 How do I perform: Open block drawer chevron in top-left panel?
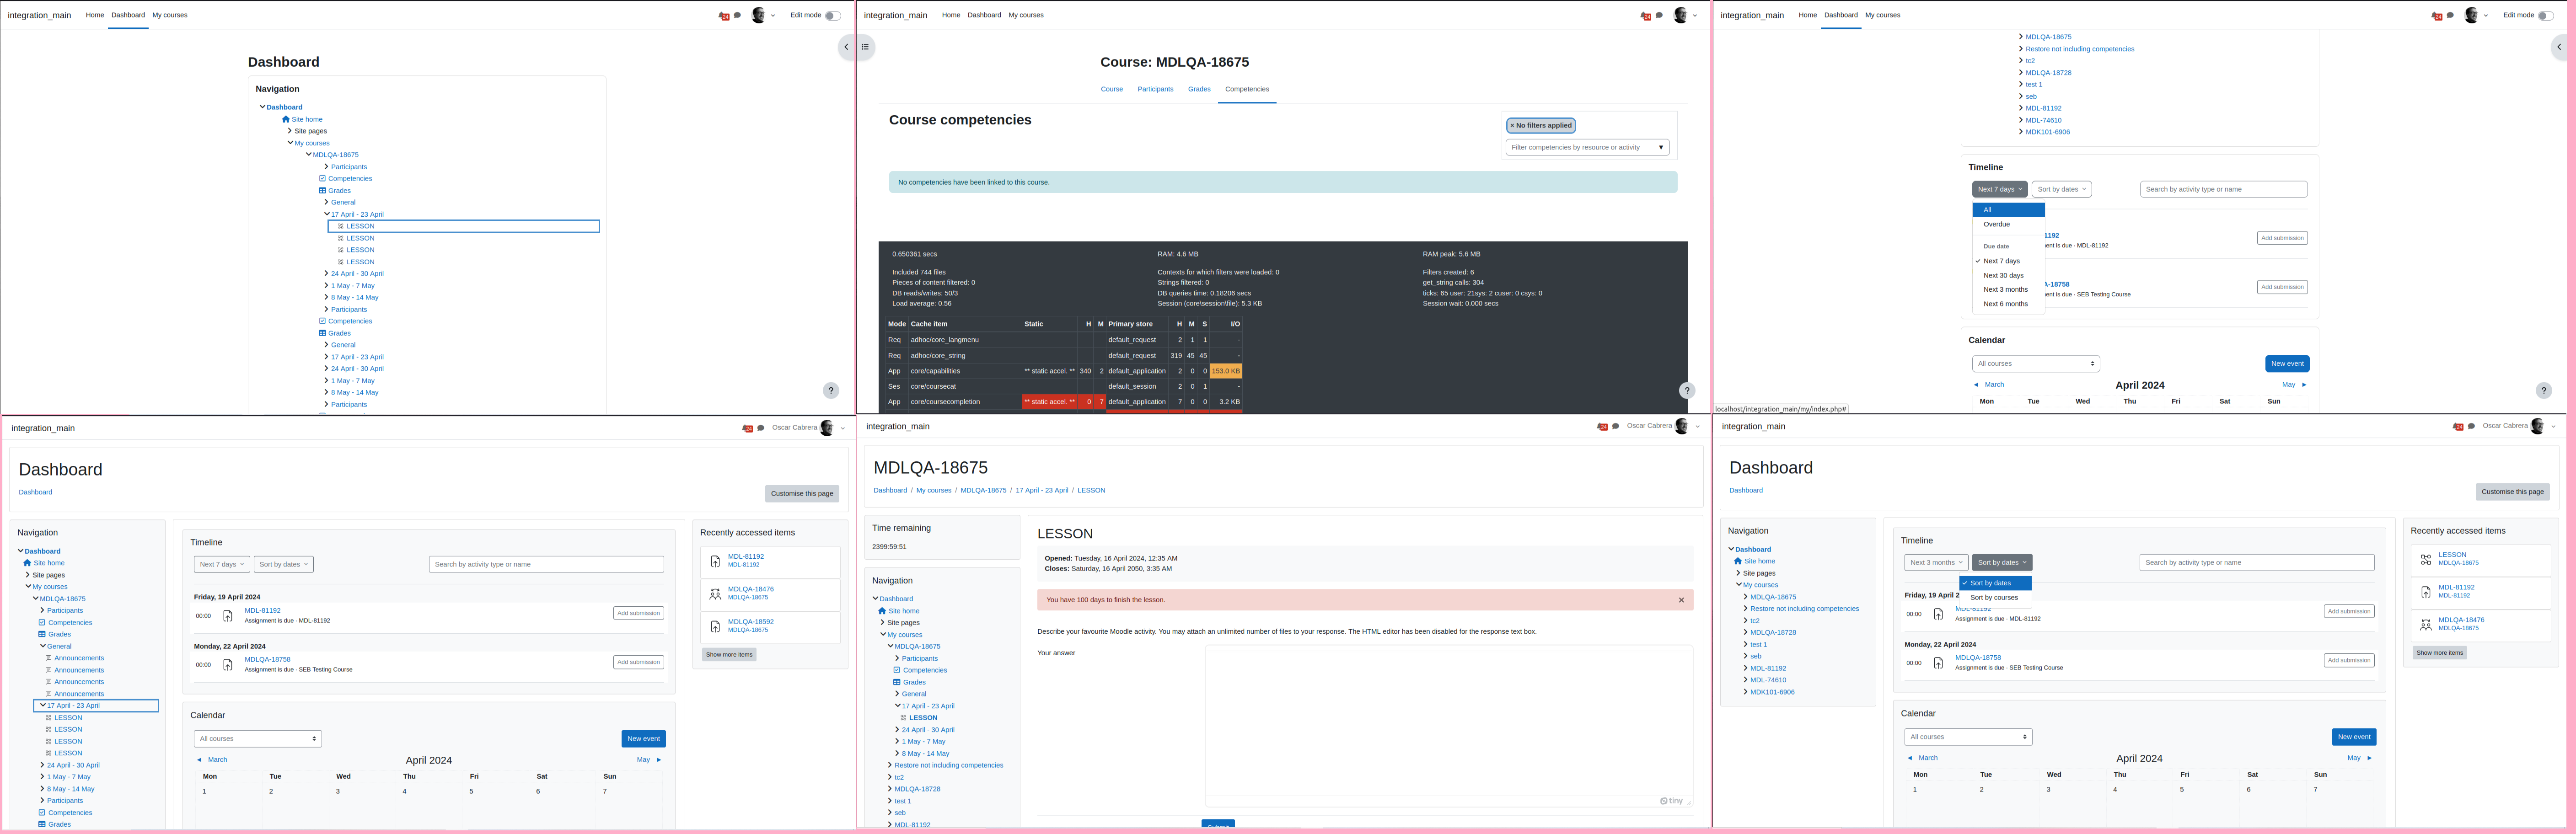[846, 46]
